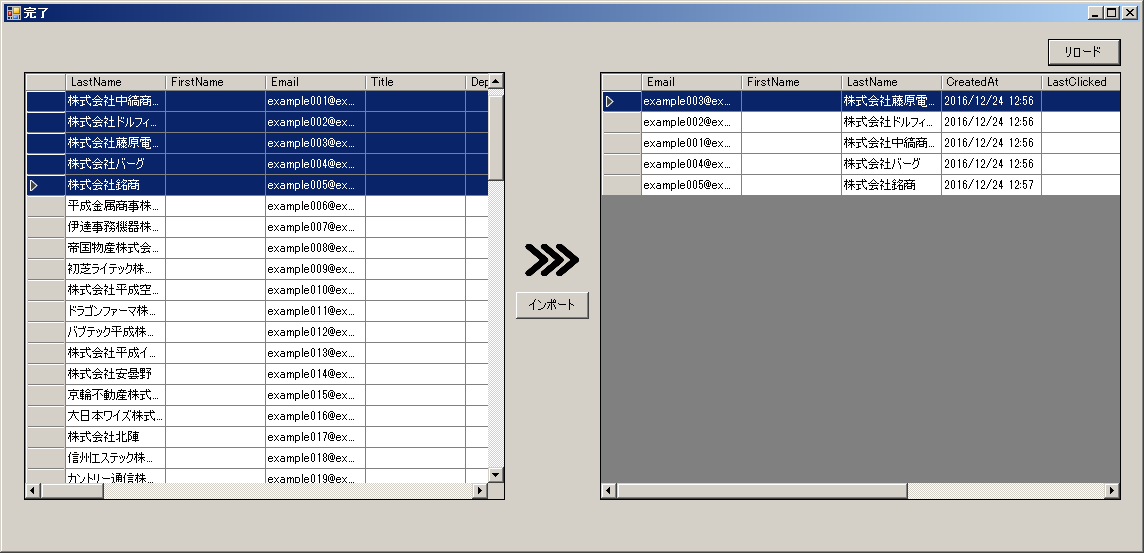Click example004 email cell in right grid
This screenshot has height=553, width=1144.
pos(692,164)
